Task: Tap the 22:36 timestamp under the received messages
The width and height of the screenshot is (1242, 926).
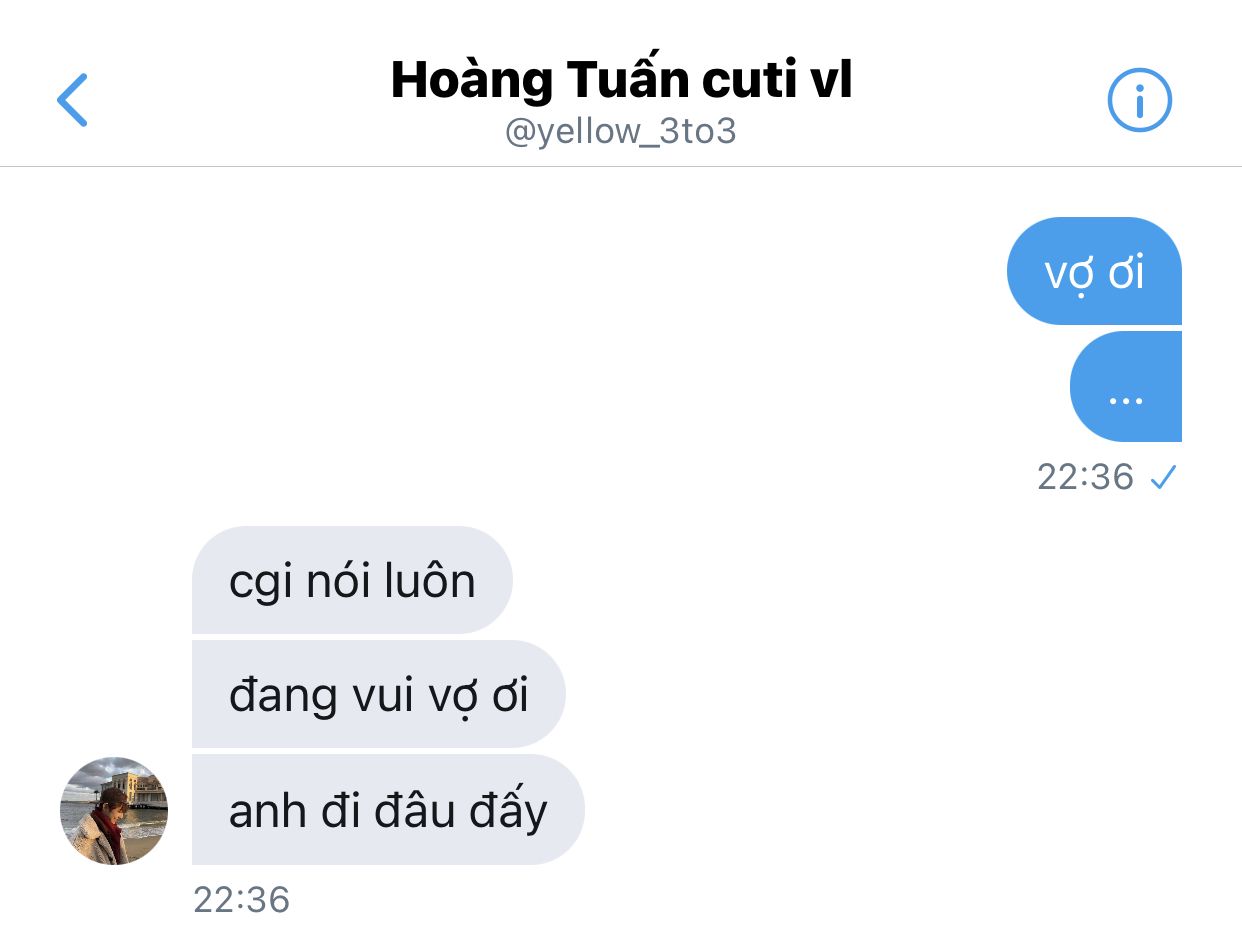Action: pos(241,900)
